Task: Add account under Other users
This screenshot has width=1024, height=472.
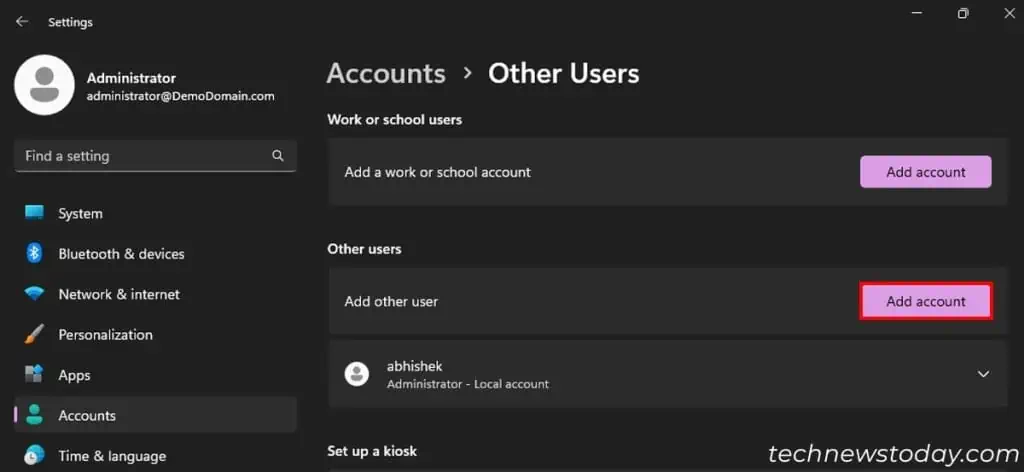Action: tap(925, 301)
